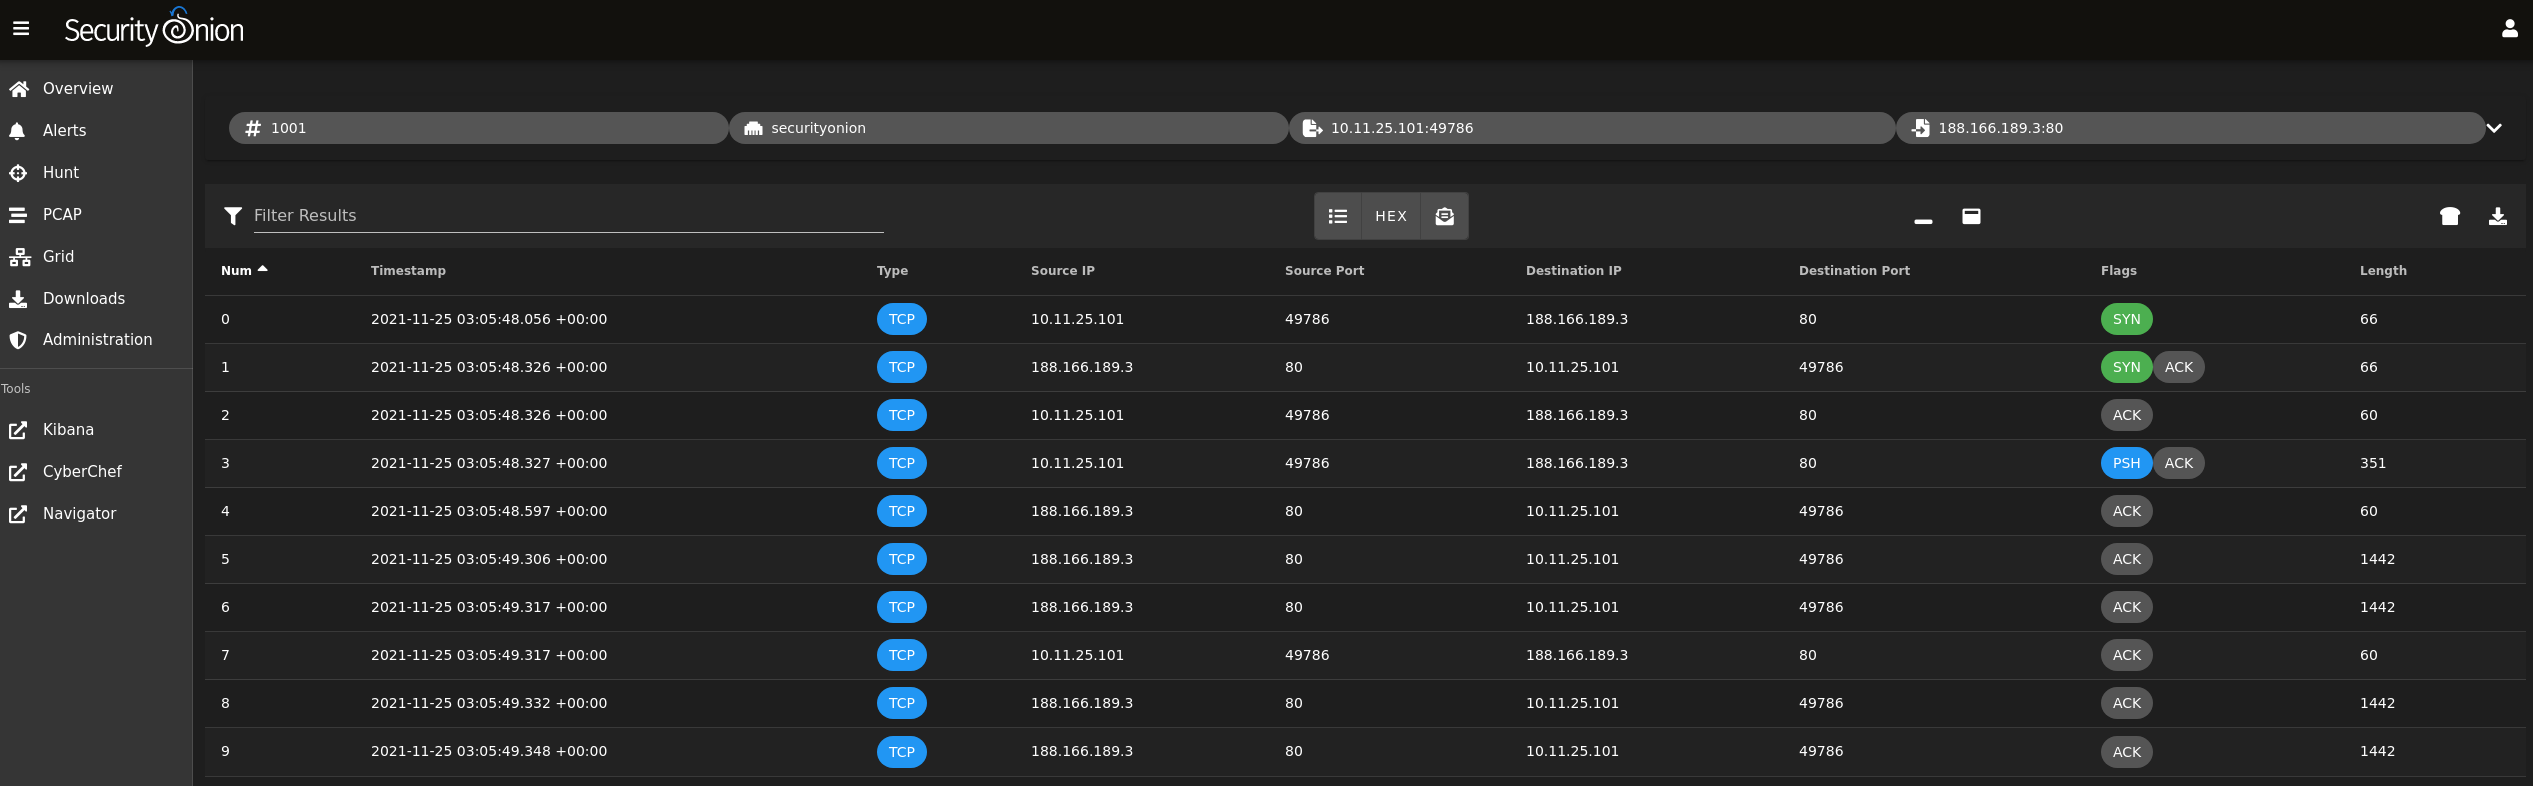
Task: Click the Alerts bell icon
Action: click(17, 131)
